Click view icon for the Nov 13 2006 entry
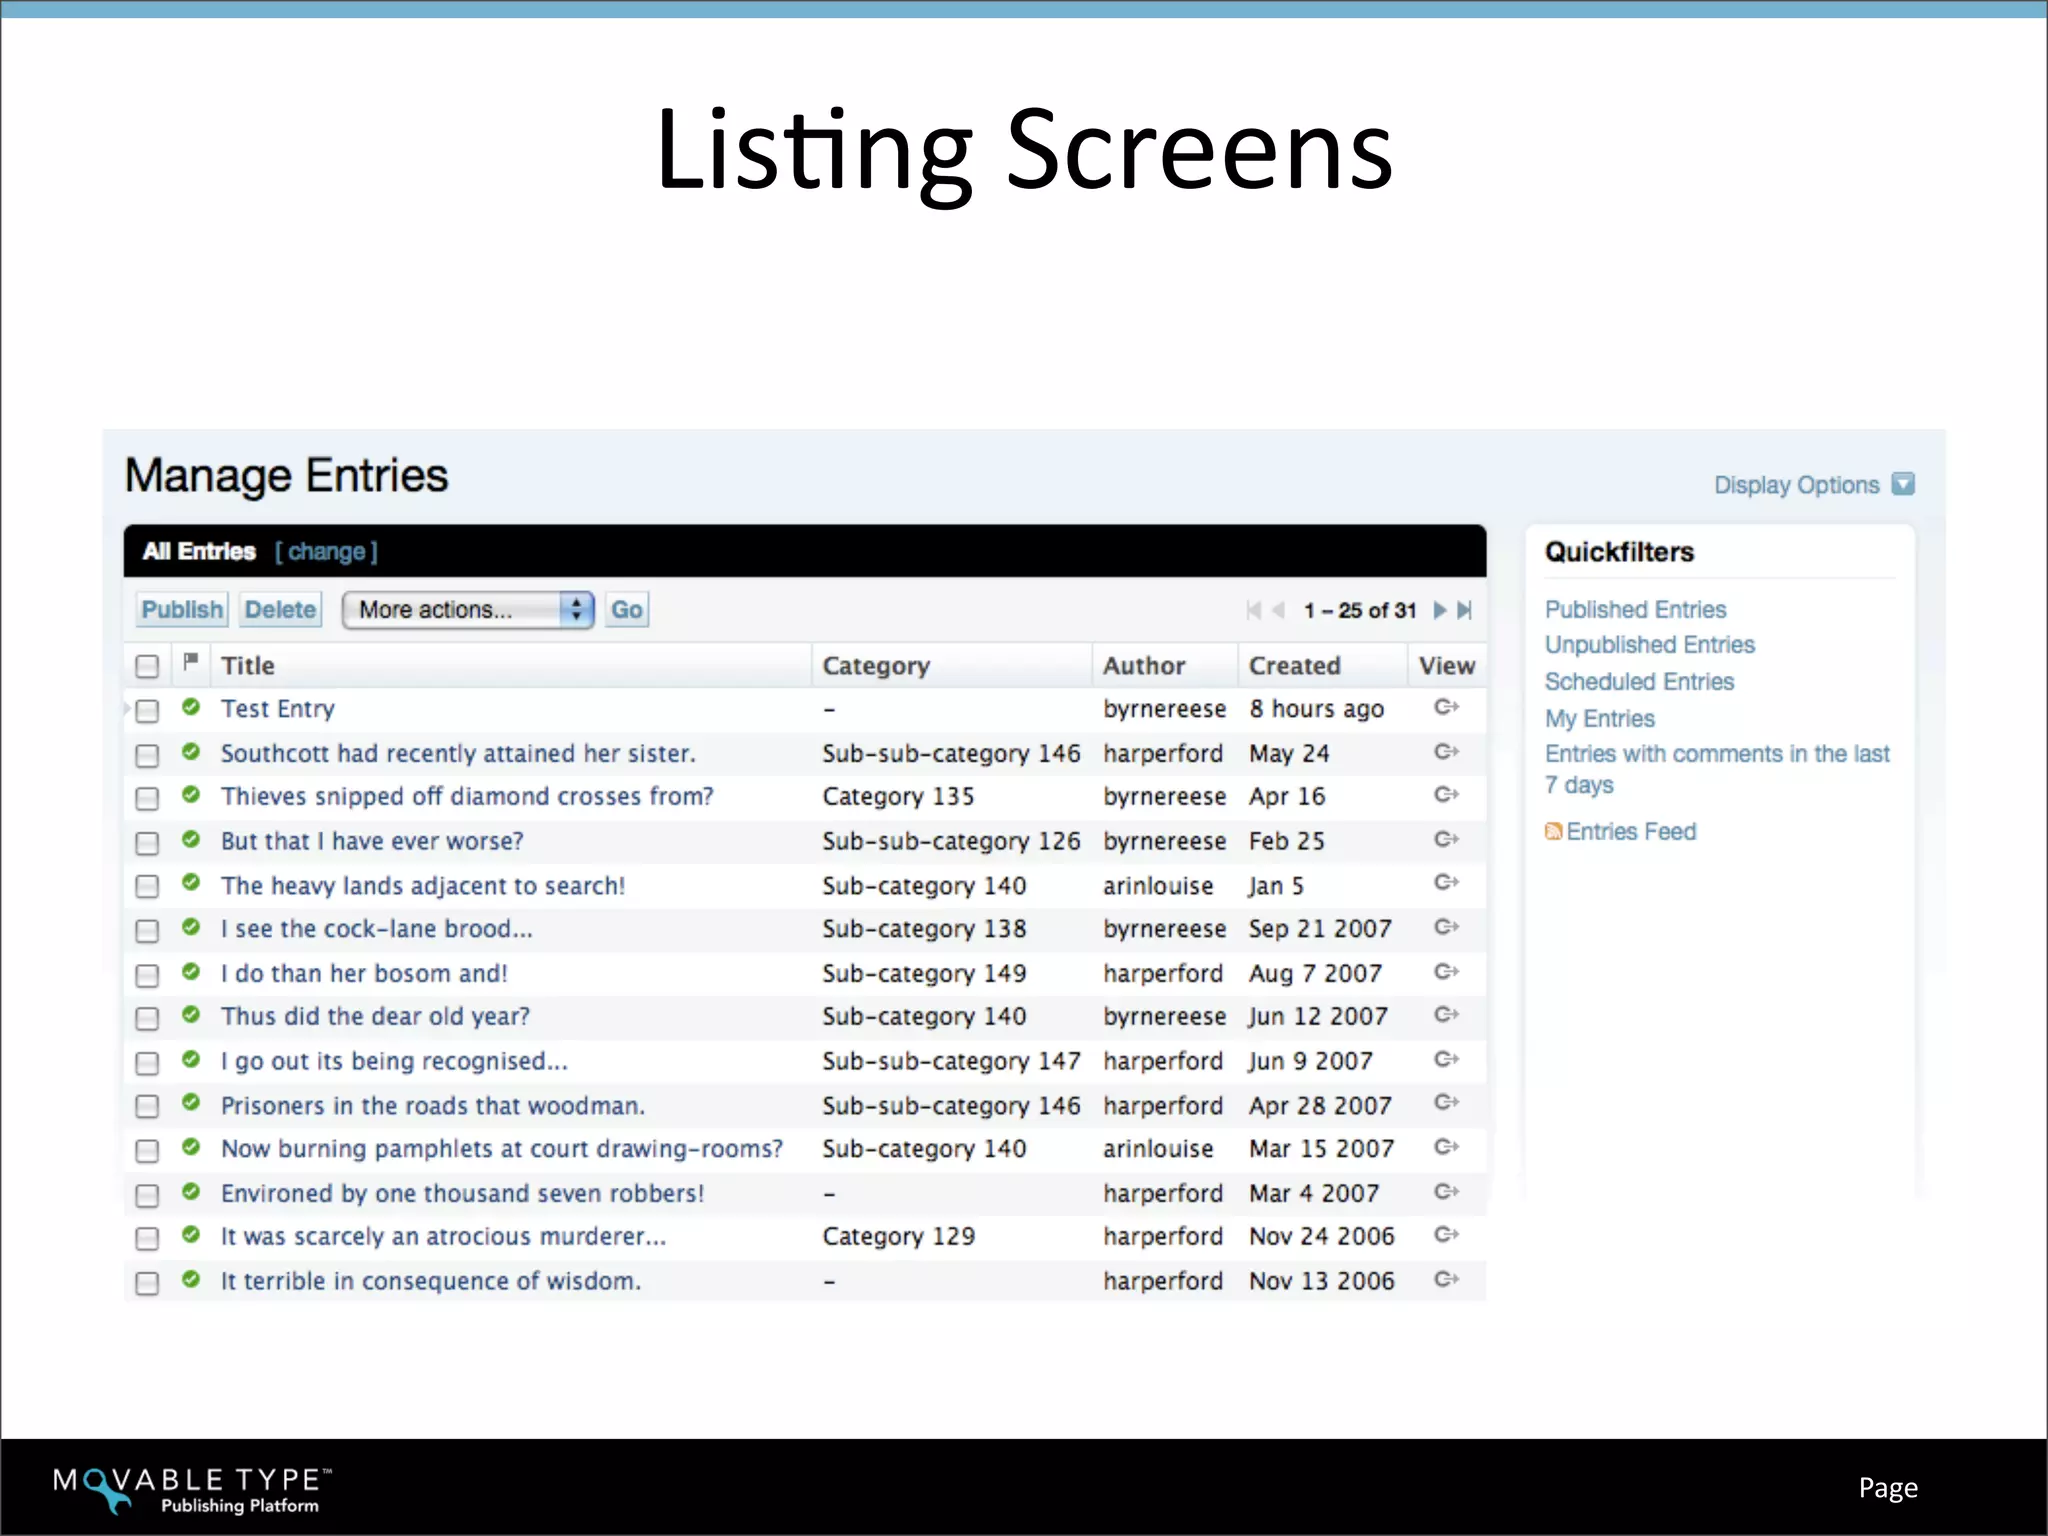Viewport: 2048px width, 1536px height. pyautogui.click(x=1446, y=1279)
